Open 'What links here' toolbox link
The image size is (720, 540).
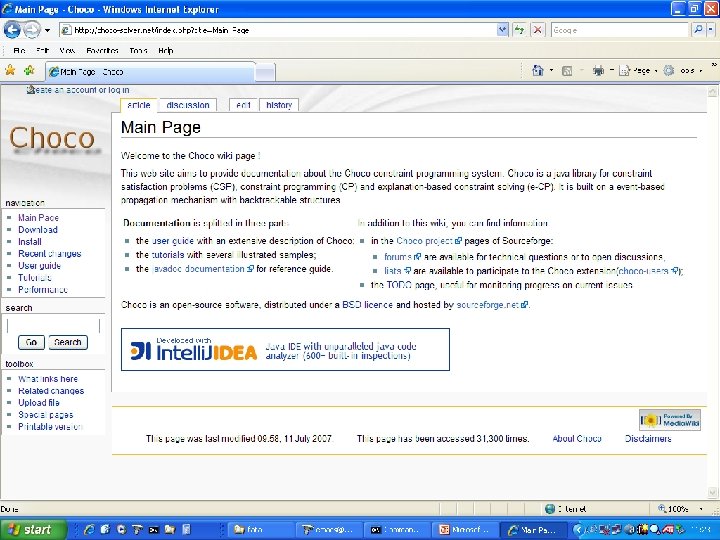[x=48, y=379]
